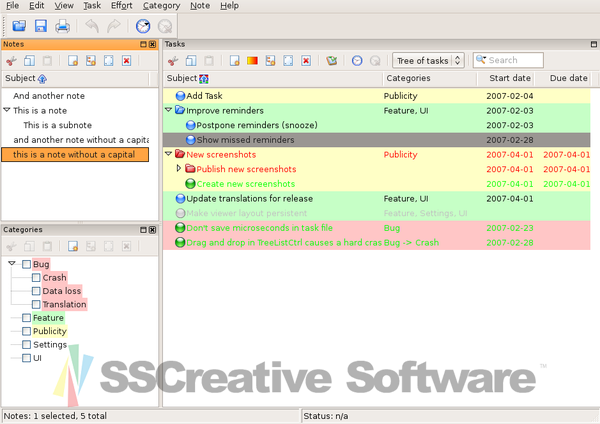The height and width of the screenshot is (424, 600).
Task: Check the Settings category checkbox
Action: tap(26, 344)
